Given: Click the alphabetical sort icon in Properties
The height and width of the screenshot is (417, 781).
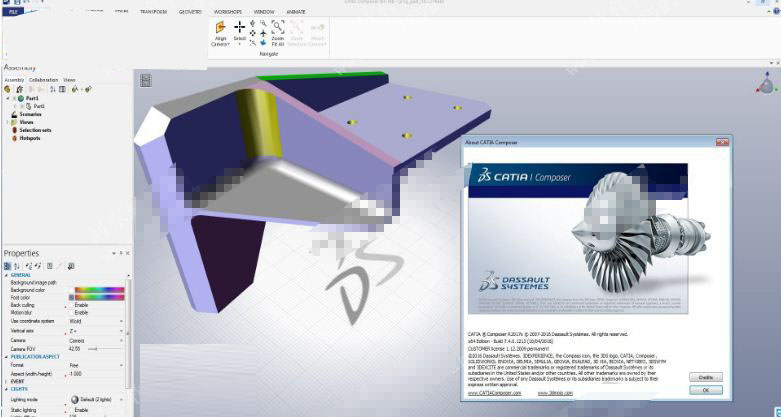Looking at the screenshot, I should [17, 266].
